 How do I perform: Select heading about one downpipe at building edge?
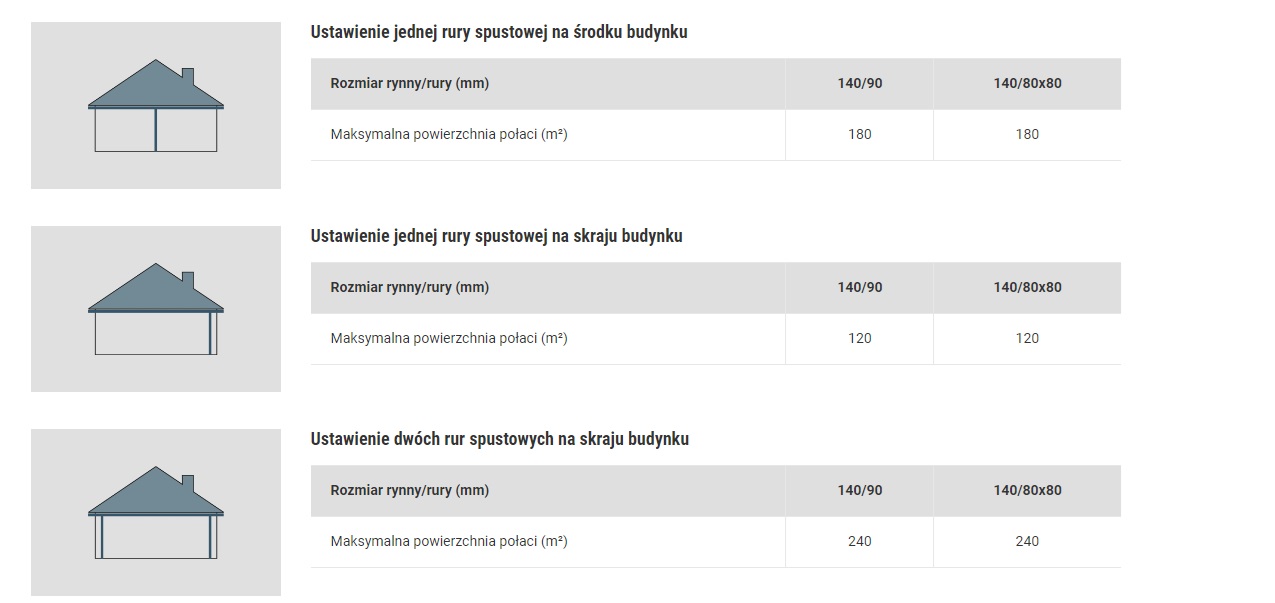(x=496, y=236)
